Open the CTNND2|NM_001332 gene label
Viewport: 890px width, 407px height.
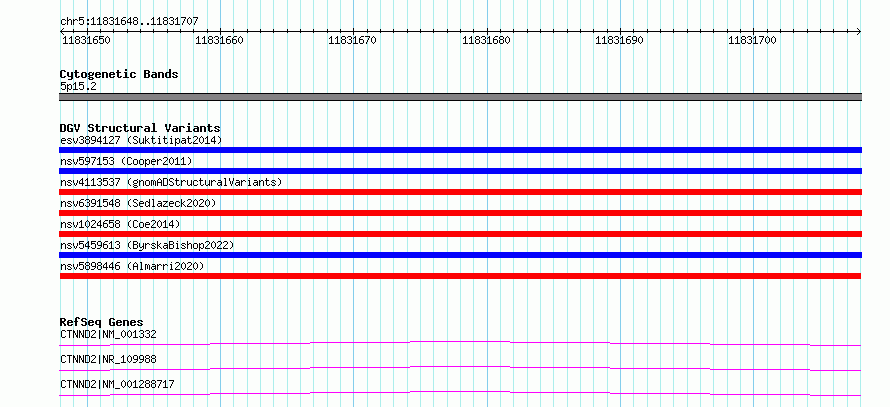108,334
